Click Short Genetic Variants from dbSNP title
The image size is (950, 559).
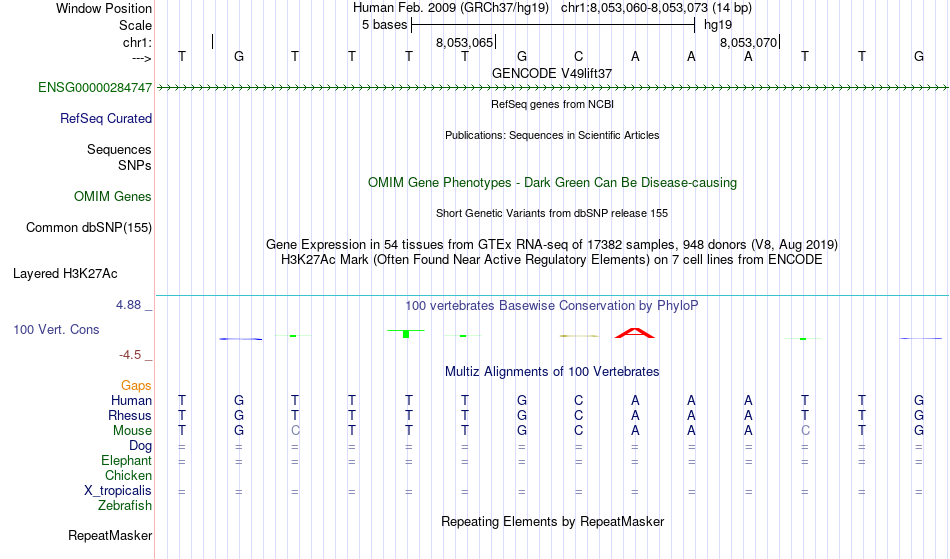coord(552,213)
